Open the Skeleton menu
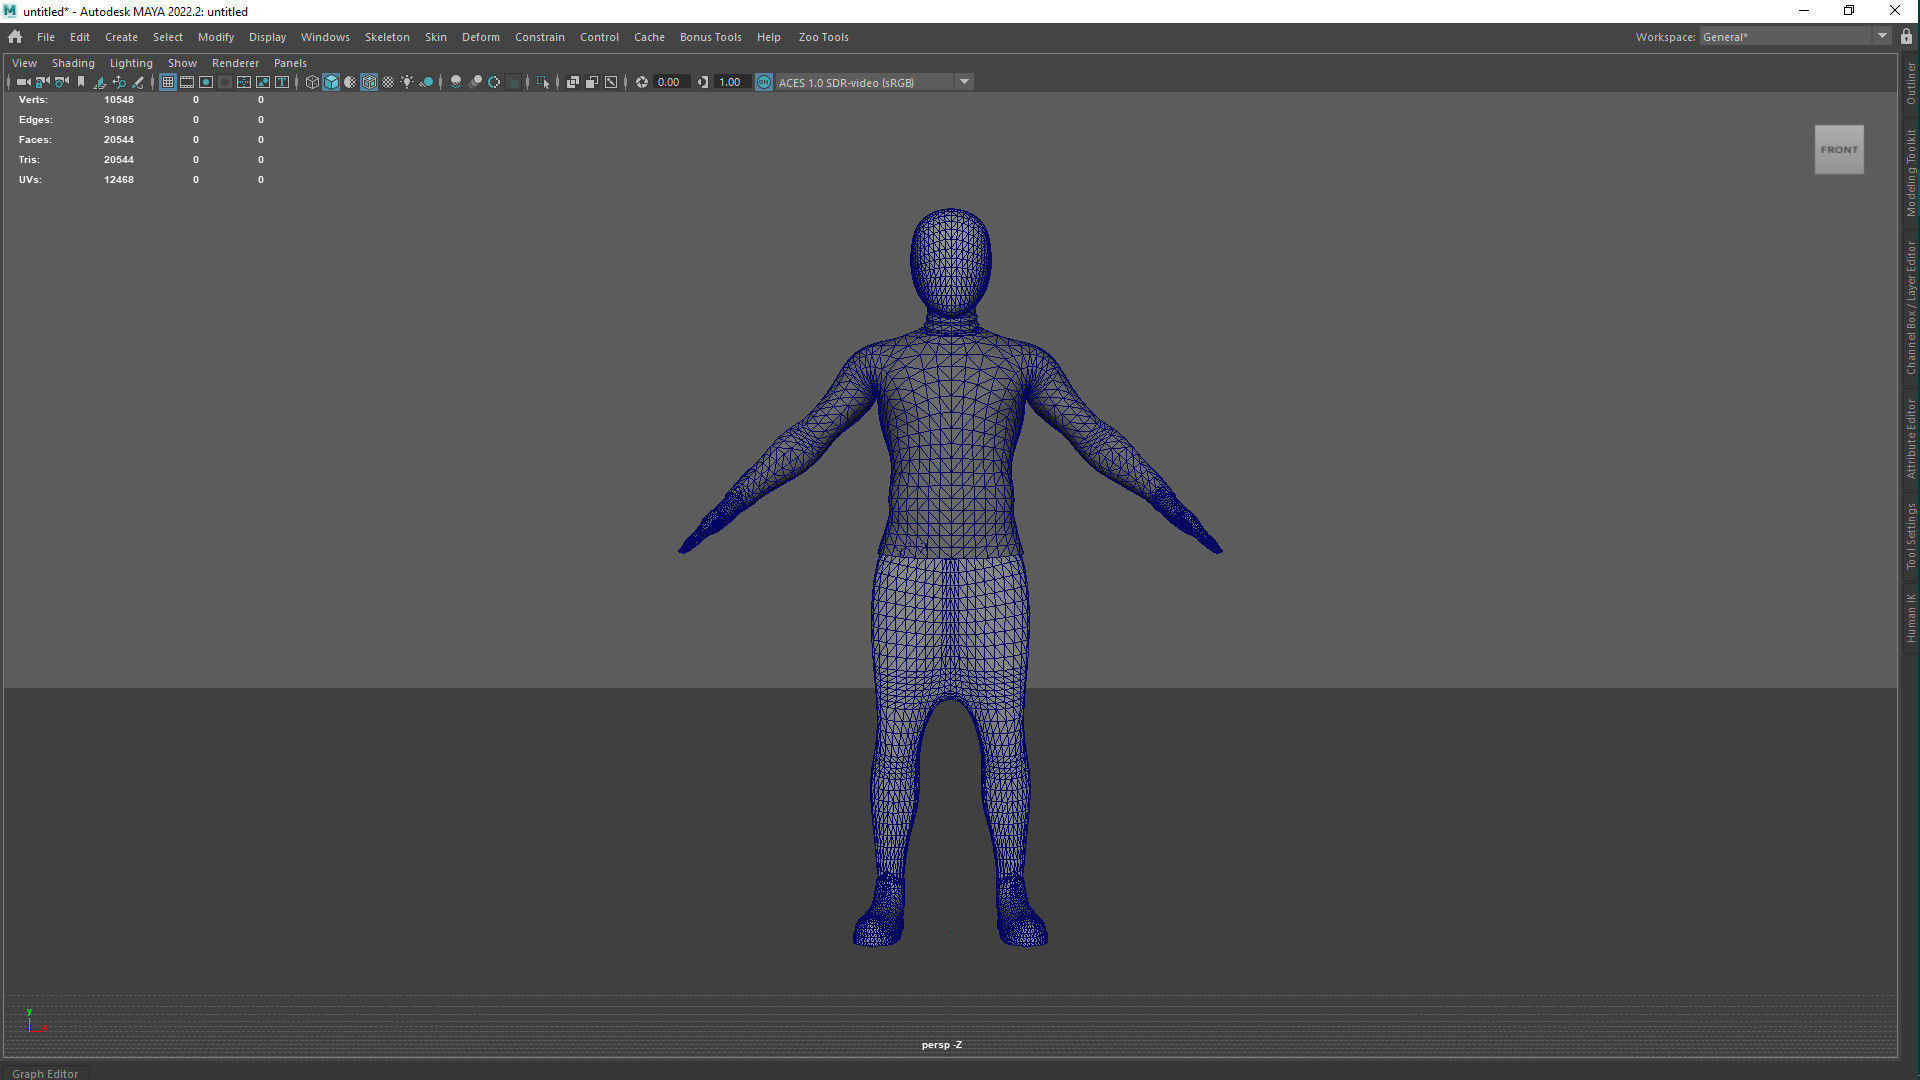 coord(387,37)
